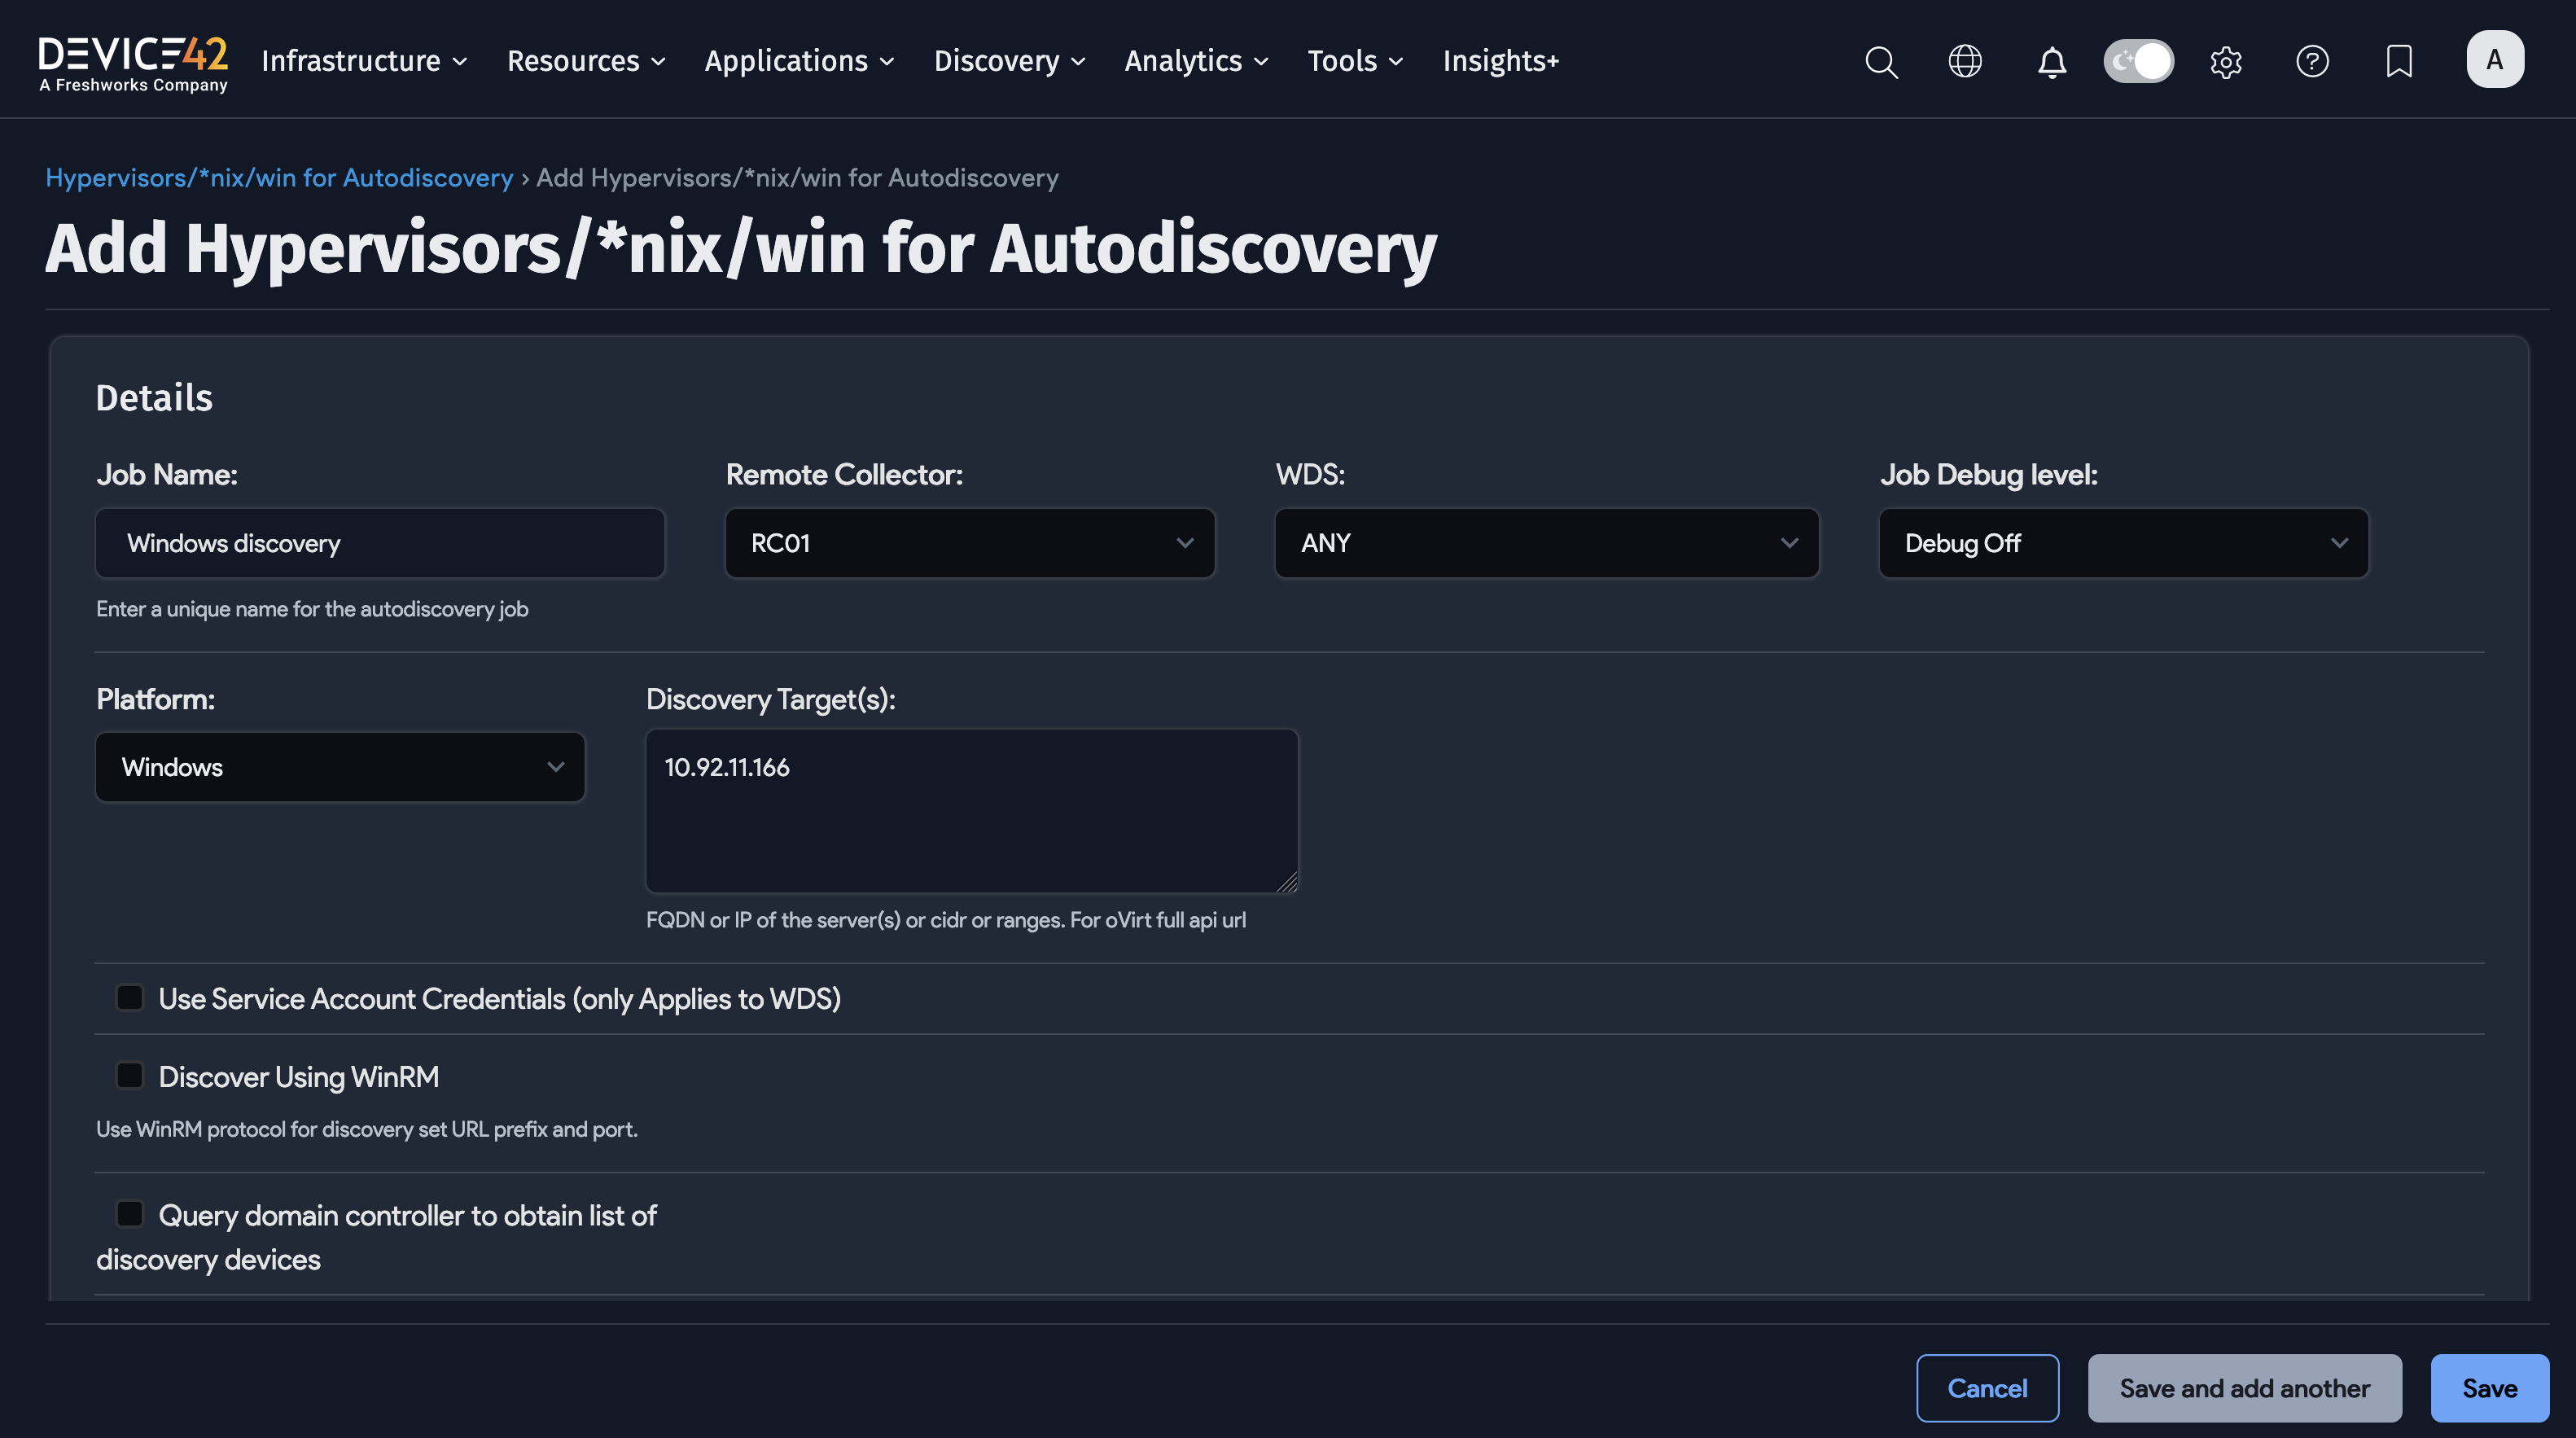Follow the Hypervisors breadcrumb link
The width and height of the screenshot is (2576, 1438).
pyautogui.click(x=279, y=177)
